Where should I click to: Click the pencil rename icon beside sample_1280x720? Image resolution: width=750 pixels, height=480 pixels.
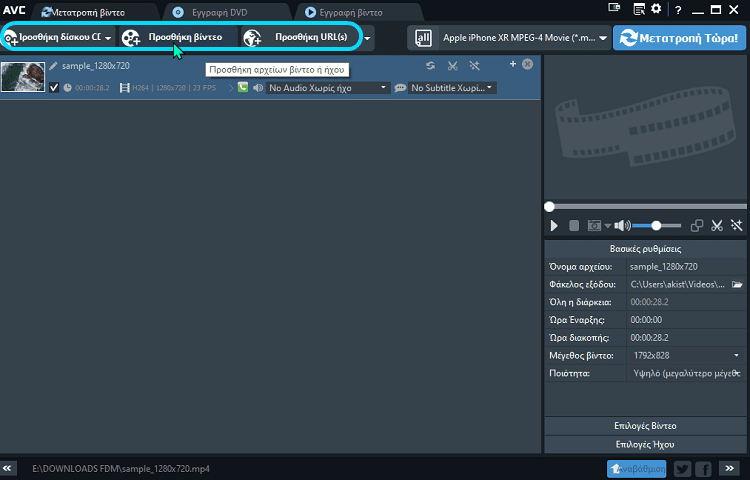pyautogui.click(x=54, y=66)
